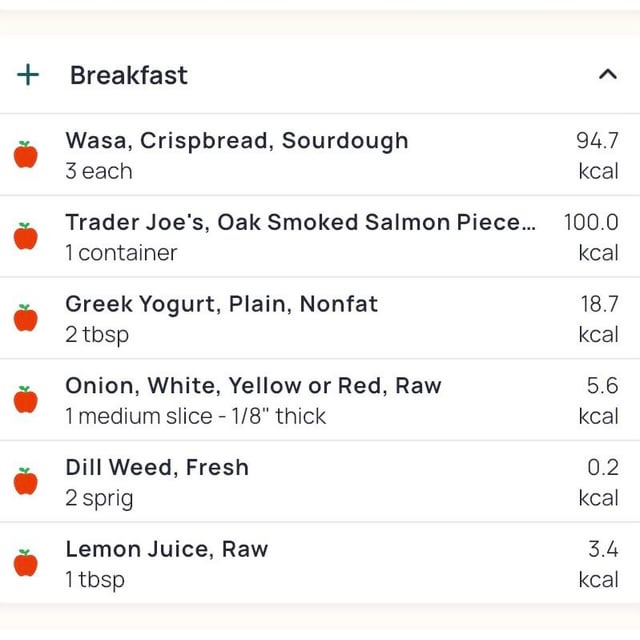Viewport: 640px width, 640px height.
Task: Click apple icon beside Onion entry
Action: pyautogui.click(x=26, y=400)
